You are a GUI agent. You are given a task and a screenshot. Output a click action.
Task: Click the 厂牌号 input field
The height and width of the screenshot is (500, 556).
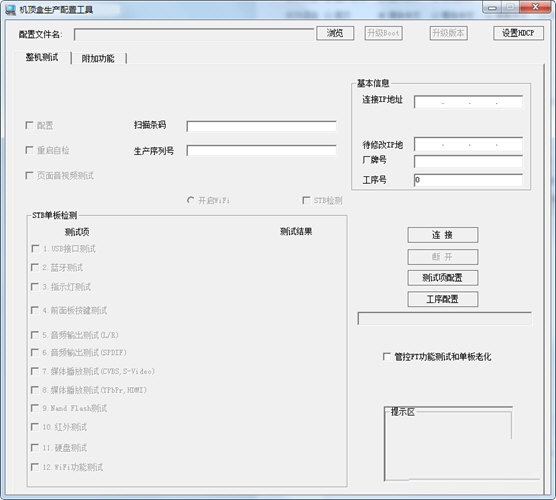pos(468,162)
